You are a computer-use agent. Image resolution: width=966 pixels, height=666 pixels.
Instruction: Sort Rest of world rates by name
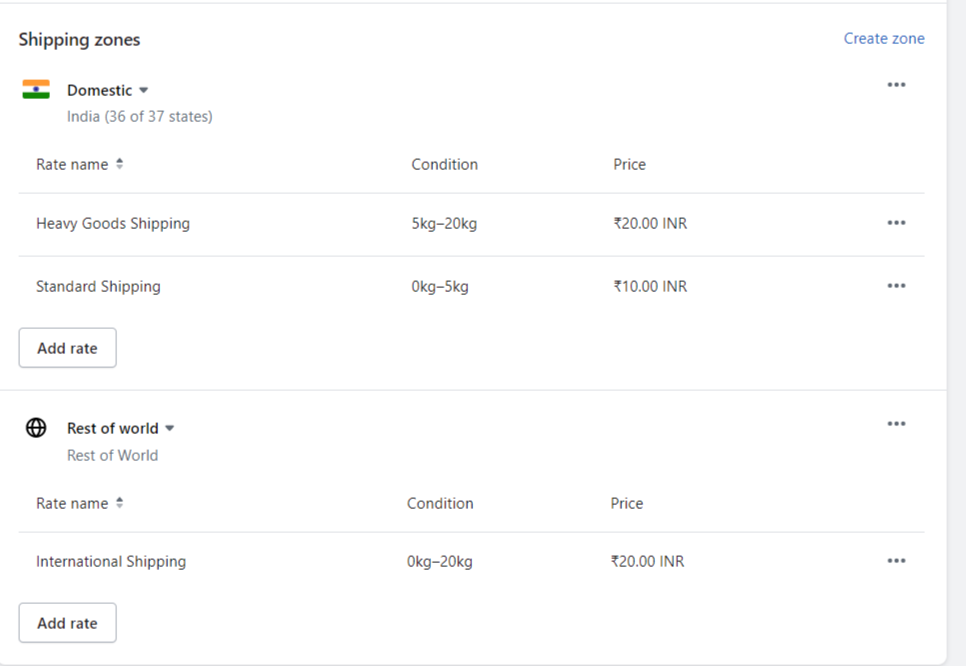pos(79,503)
